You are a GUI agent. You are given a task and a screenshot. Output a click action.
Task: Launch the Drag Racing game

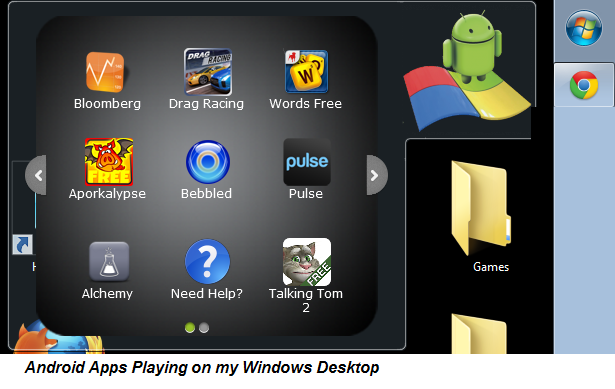pyautogui.click(x=208, y=72)
